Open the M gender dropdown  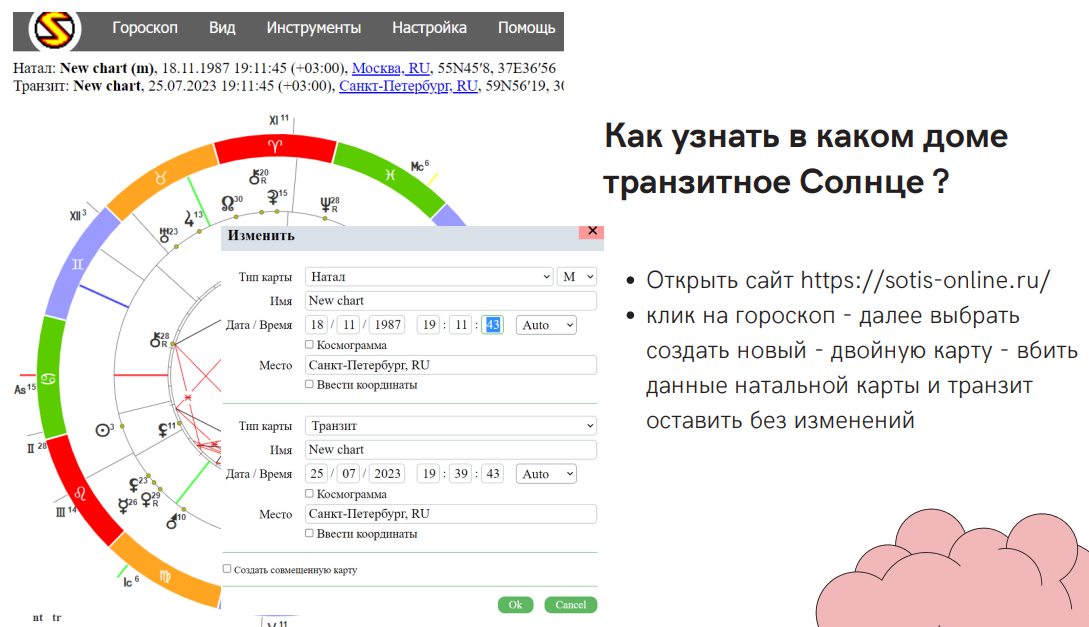(576, 276)
